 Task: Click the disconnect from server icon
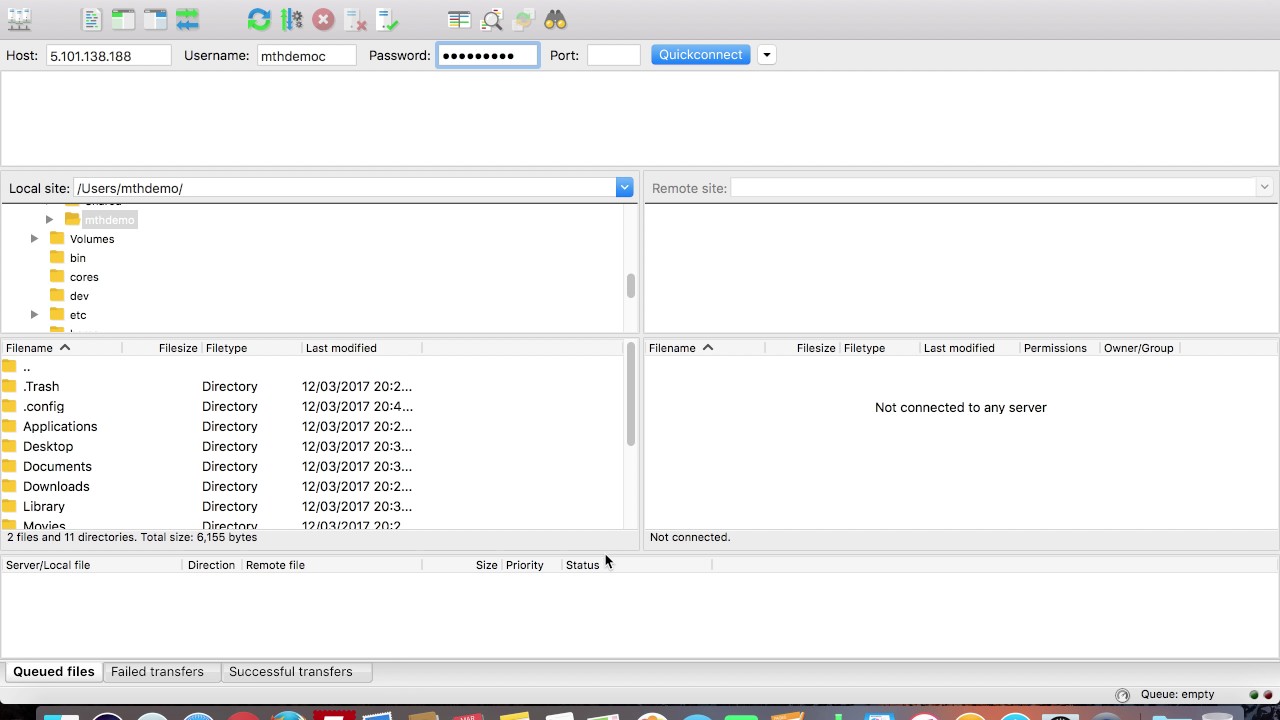[355, 19]
